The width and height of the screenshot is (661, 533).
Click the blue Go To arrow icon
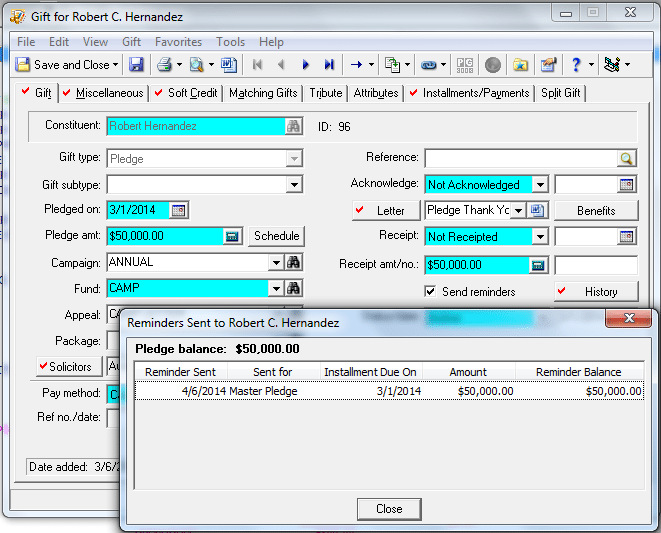point(357,65)
